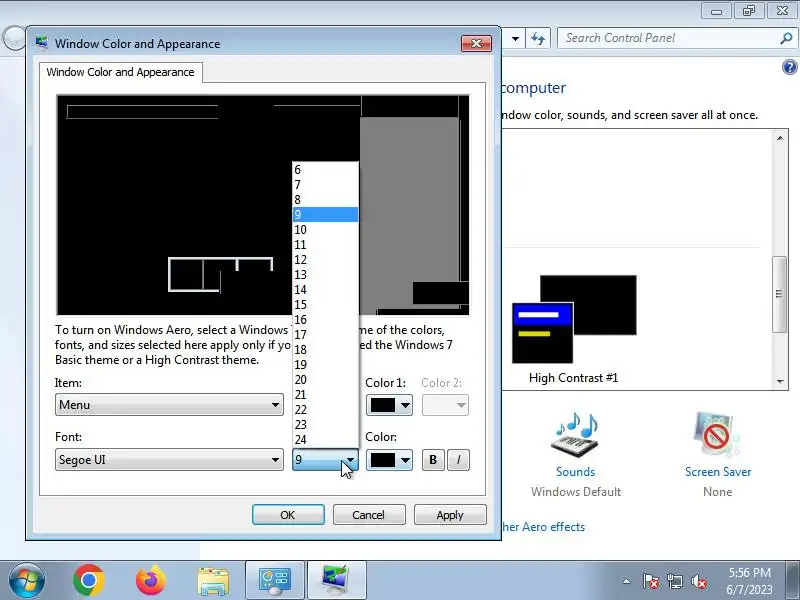Toggle bold font button
Image resolution: width=800 pixels, height=600 pixels.
click(x=433, y=460)
